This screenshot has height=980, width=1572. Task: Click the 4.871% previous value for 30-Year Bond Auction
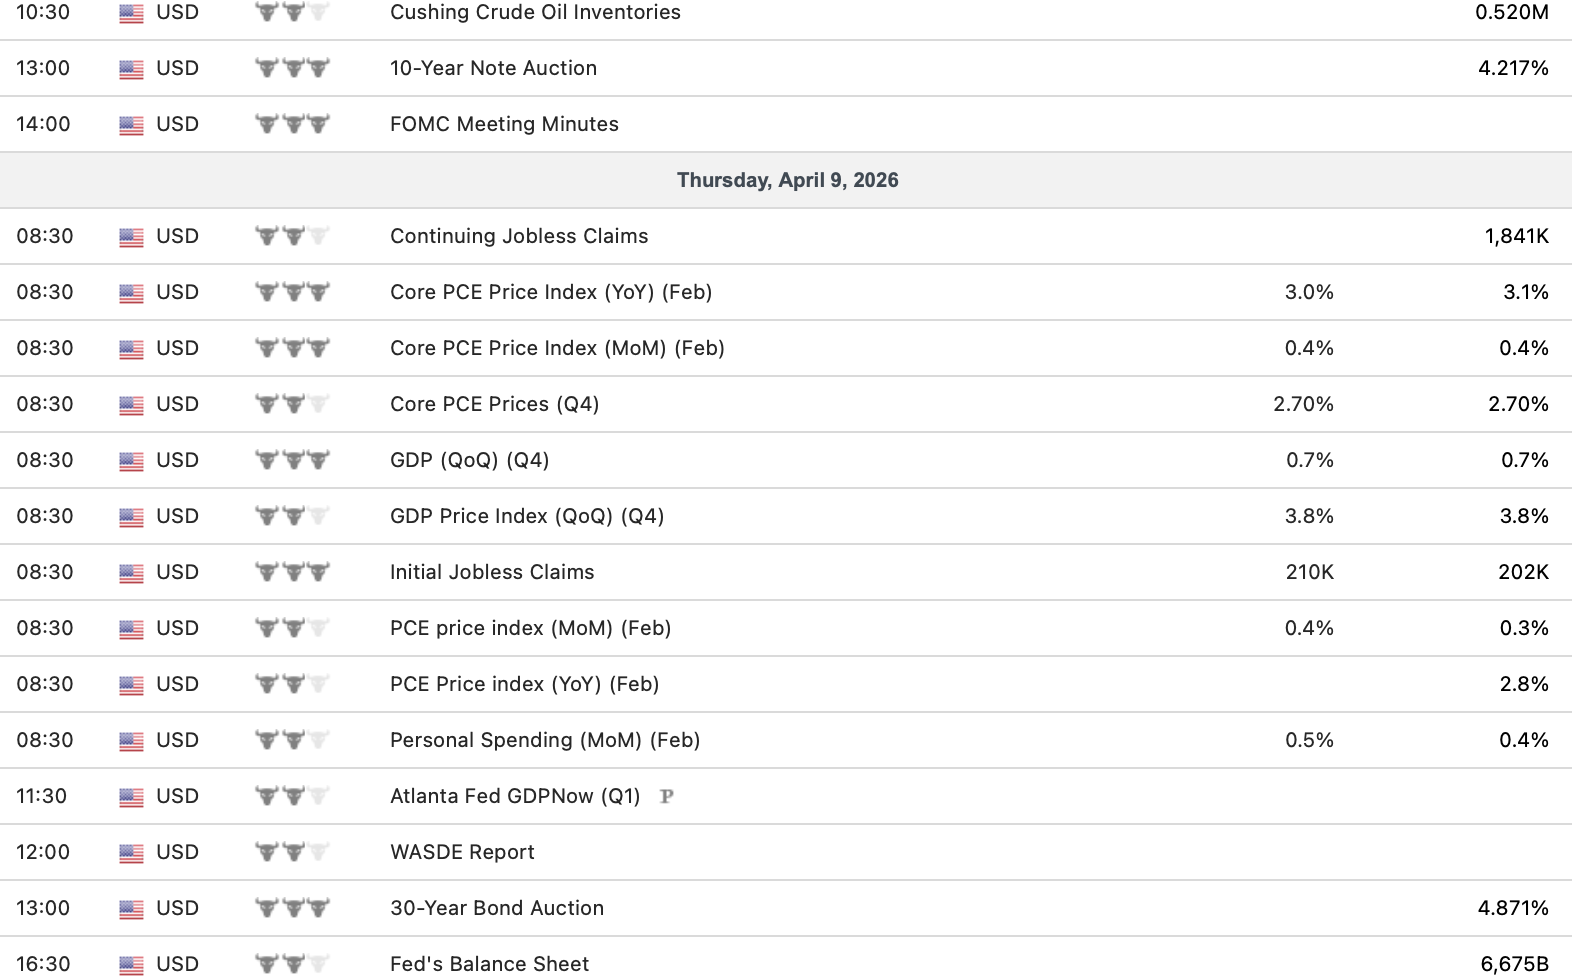(x=1513, y=908)
